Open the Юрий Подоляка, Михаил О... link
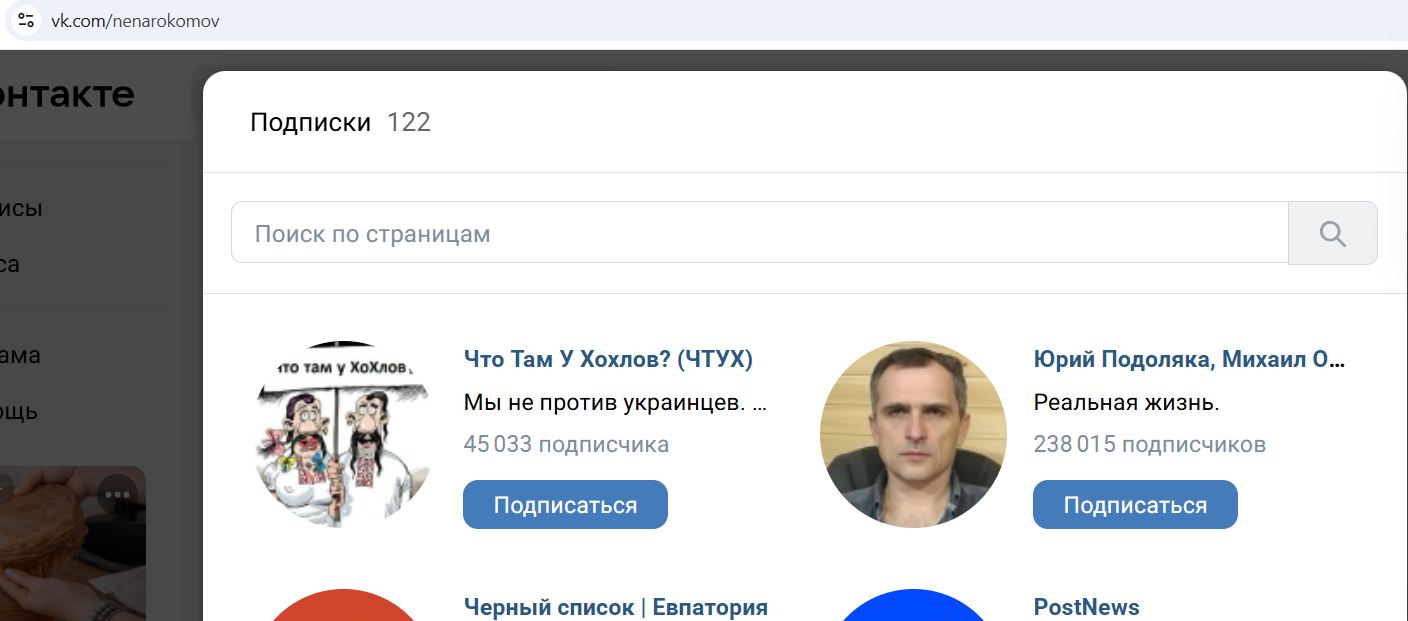The width and height of the screenshot is (1408, 621). [x=1189, y=359]
